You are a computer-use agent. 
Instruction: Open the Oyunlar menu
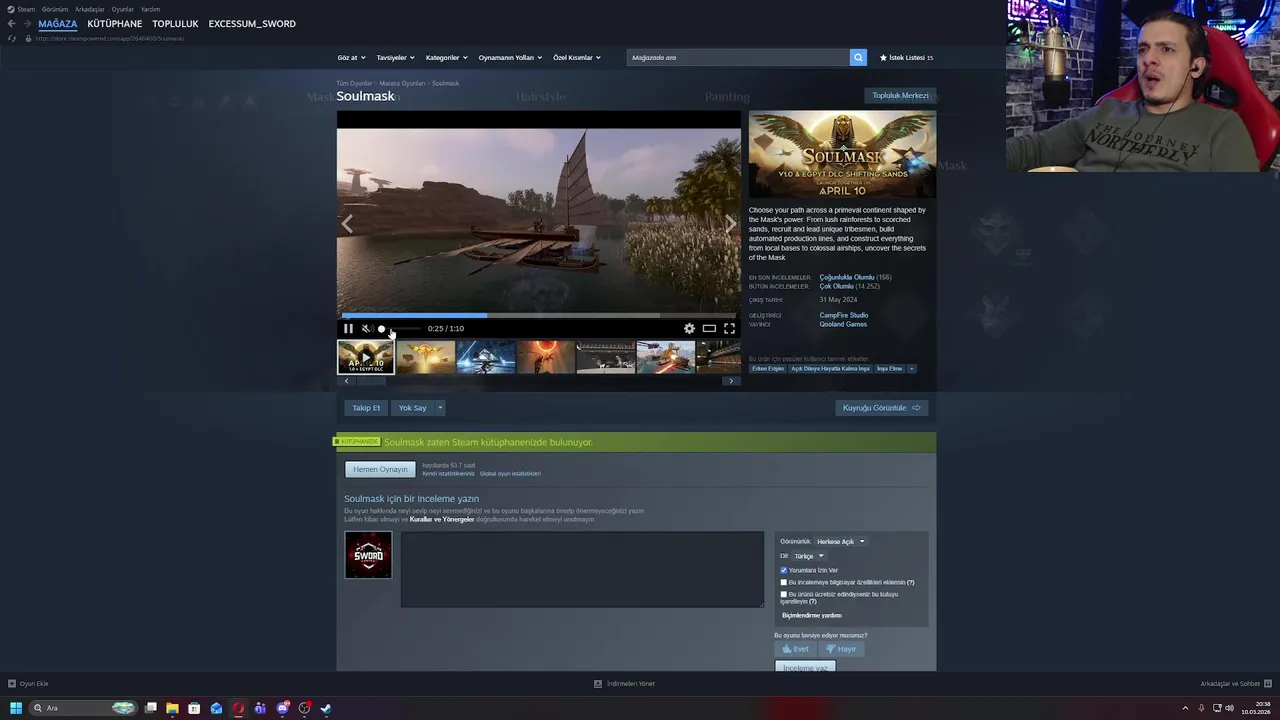point(123,9)
